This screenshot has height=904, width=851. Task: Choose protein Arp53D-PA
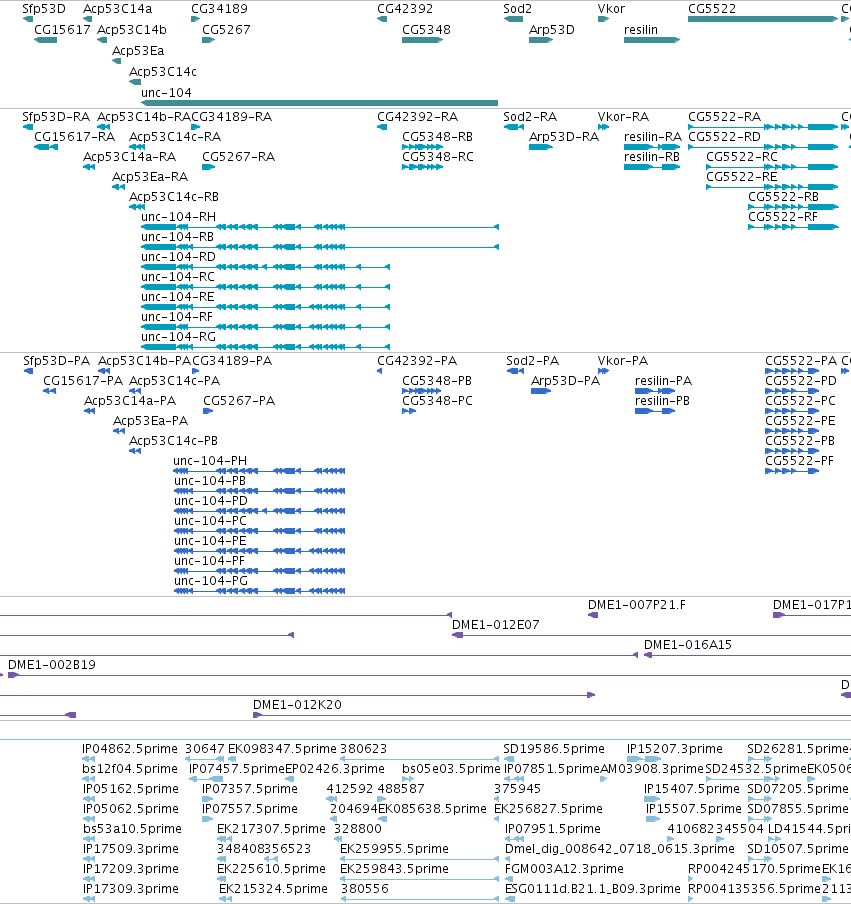coord(566,381)
